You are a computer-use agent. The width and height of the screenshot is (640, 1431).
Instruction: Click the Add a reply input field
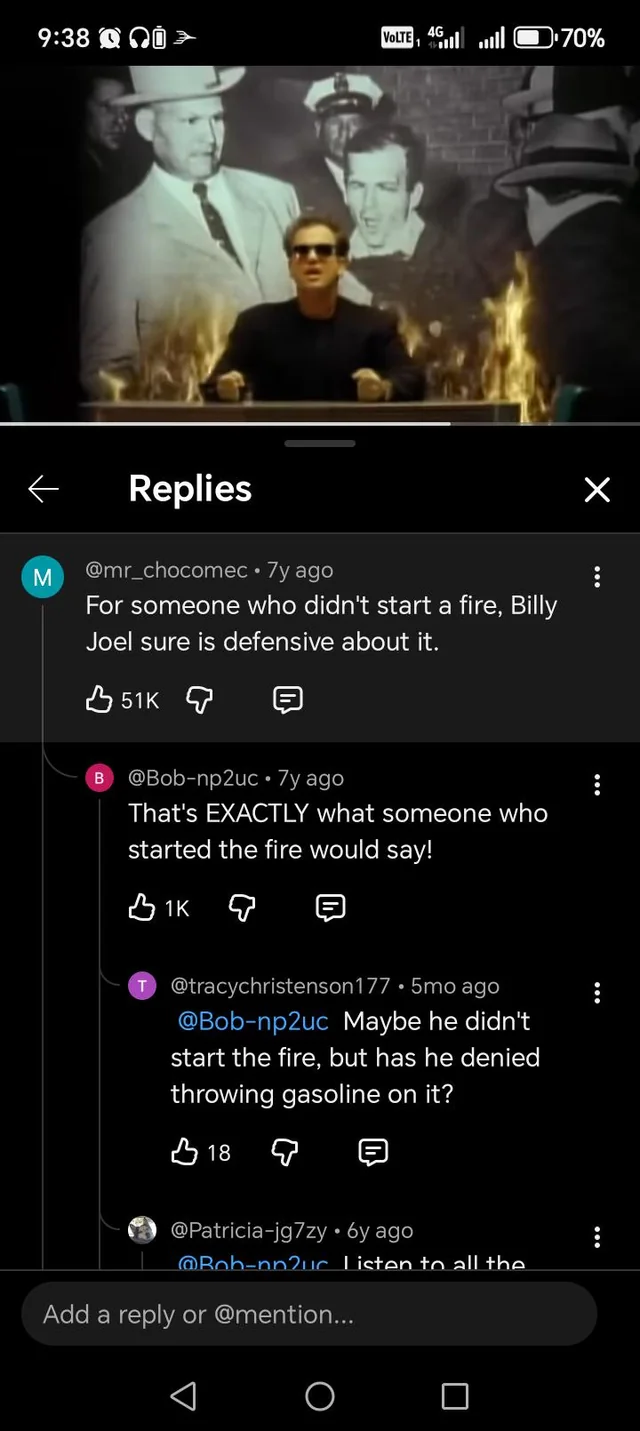pyautogui.click(x=309, y=1314)
